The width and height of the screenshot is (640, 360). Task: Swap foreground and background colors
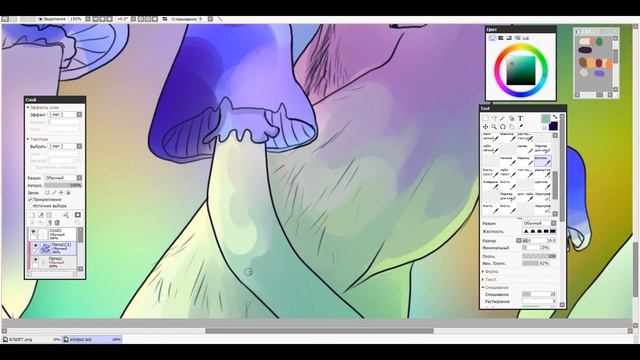(x=555, y=117)
